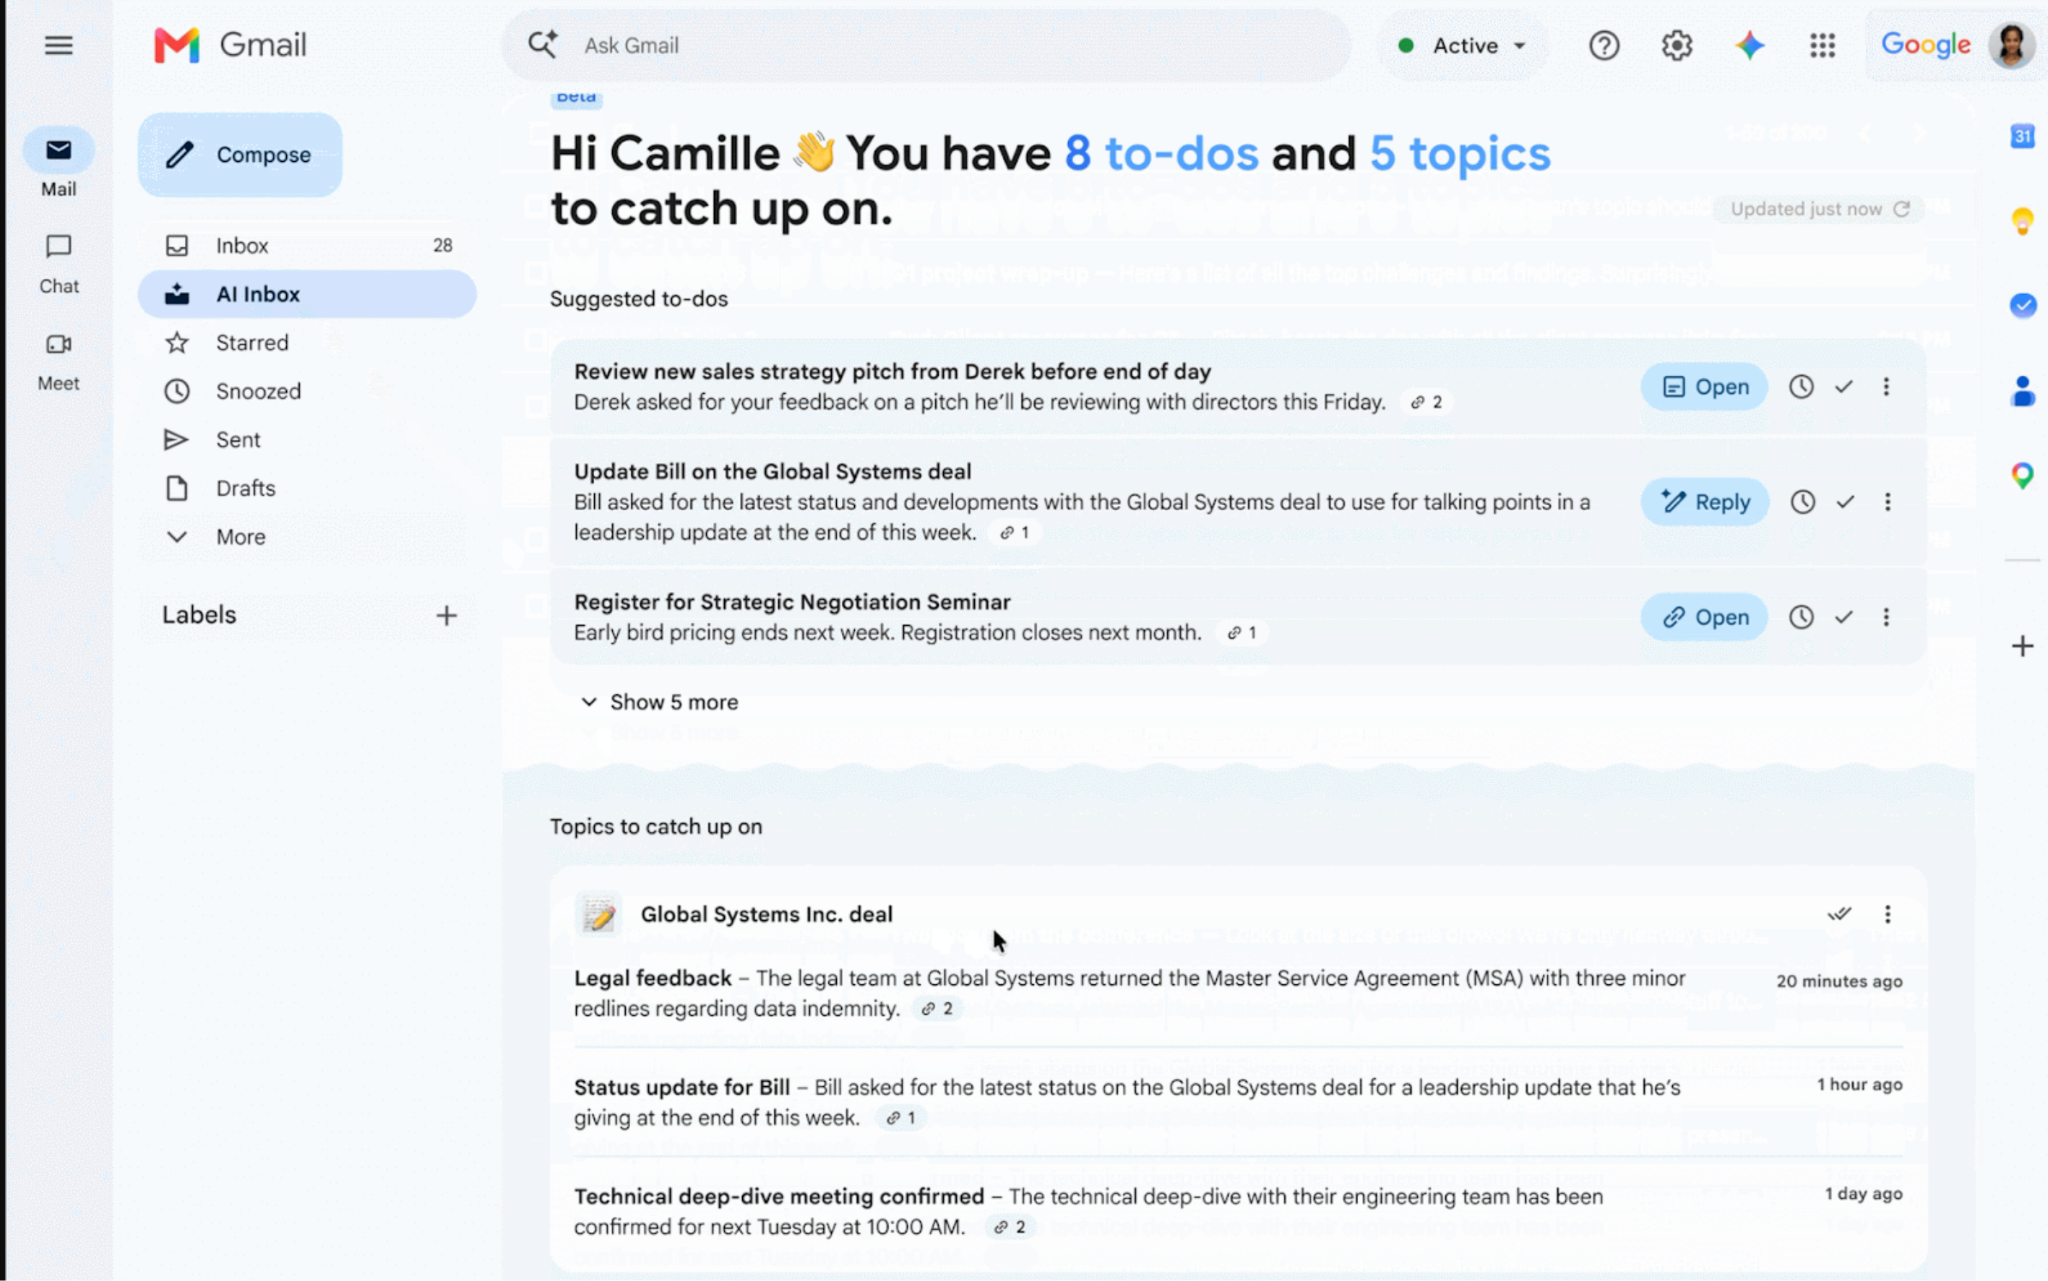
Task: Open Google Maps side panel icon
Action: pyautogui.click(x=2022, y=476)
